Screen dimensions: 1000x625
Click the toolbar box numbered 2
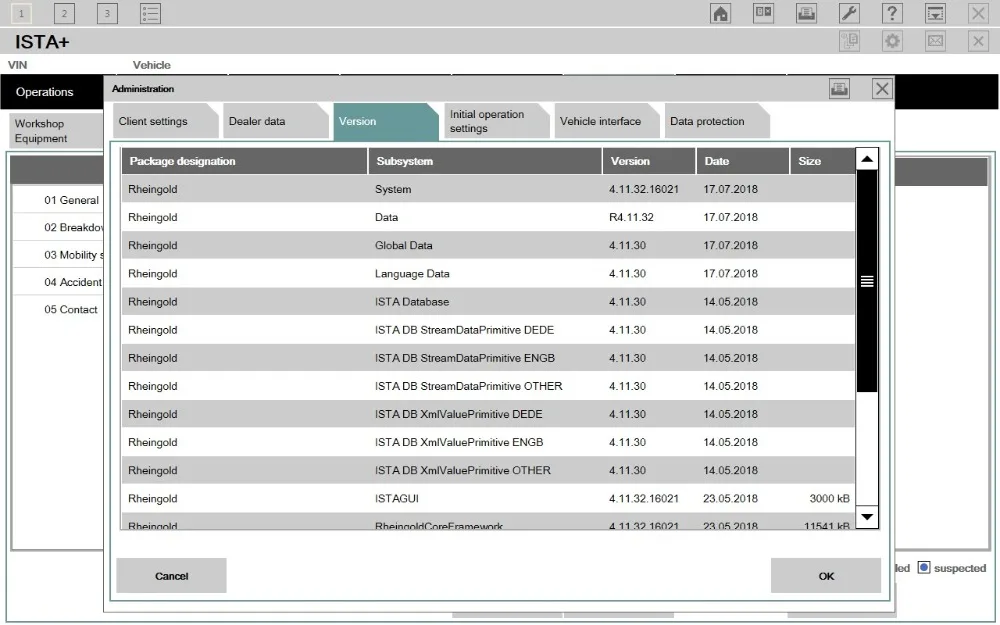point(64,13)
